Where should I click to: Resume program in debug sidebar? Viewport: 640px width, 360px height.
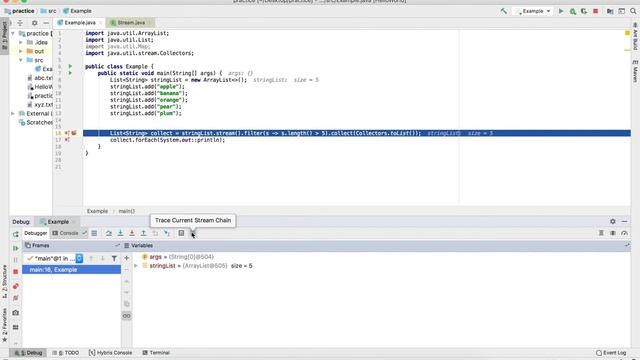tap(16, 248)
